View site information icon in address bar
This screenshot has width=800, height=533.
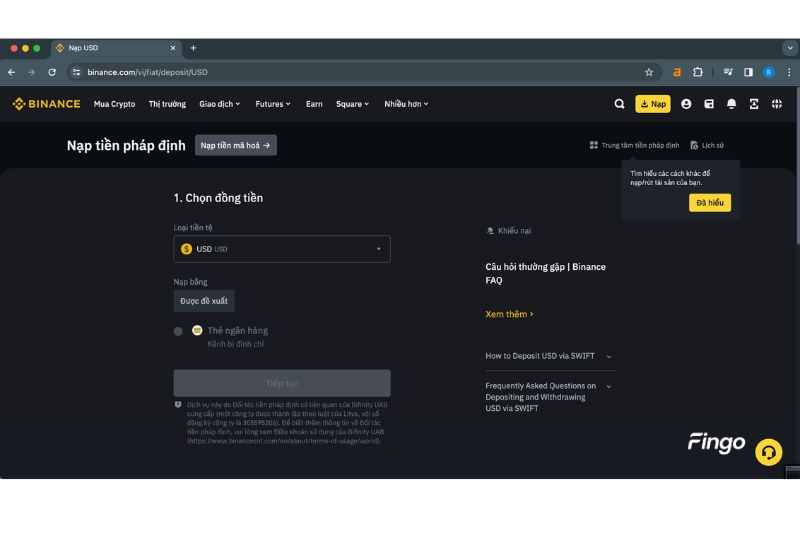[77, 72]
